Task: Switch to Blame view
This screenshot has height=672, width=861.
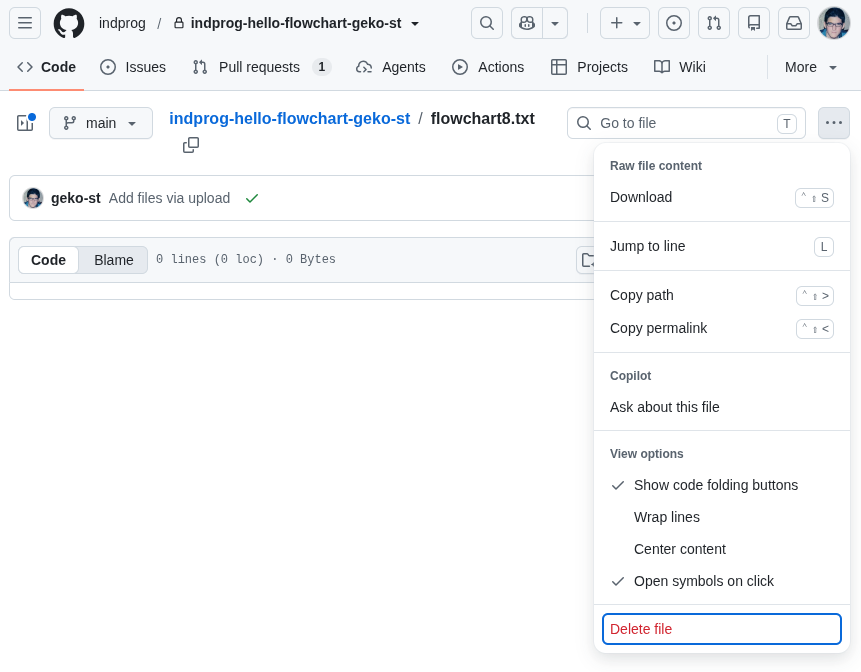Action: (114, 260)
